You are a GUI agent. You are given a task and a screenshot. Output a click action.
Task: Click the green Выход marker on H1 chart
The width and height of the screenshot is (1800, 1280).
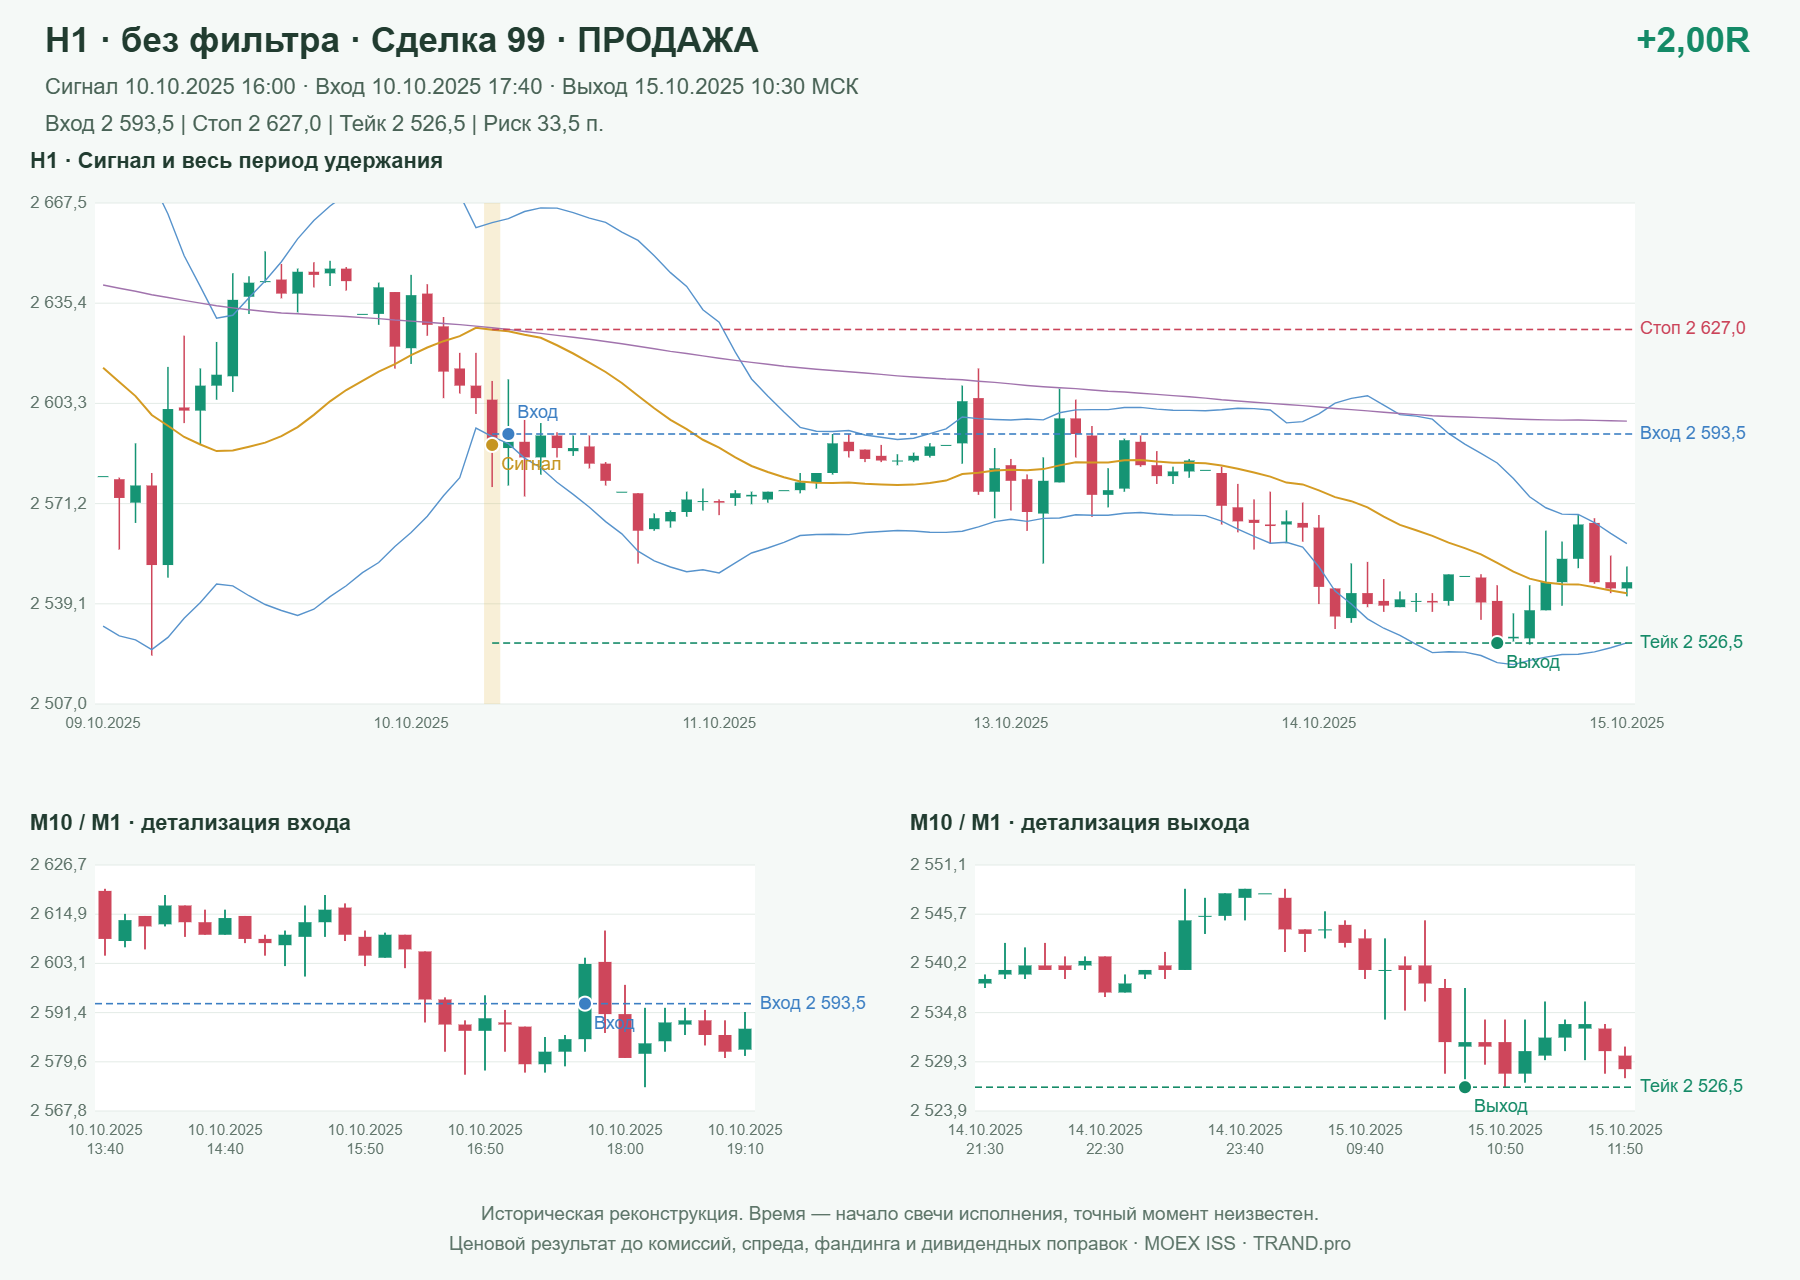pyautogui.click(x=1497, y=643)
